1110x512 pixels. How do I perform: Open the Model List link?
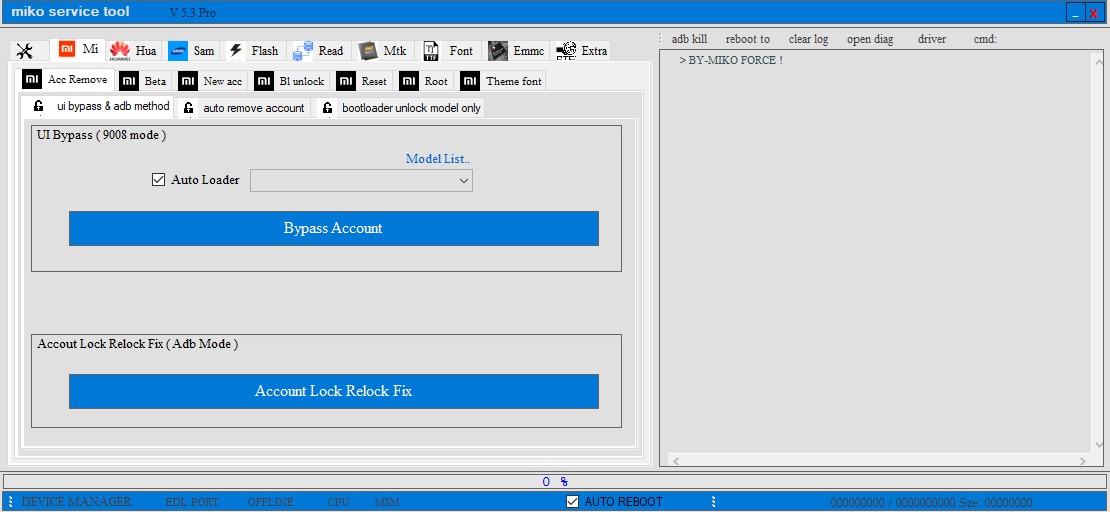click(x=437, y=159)
